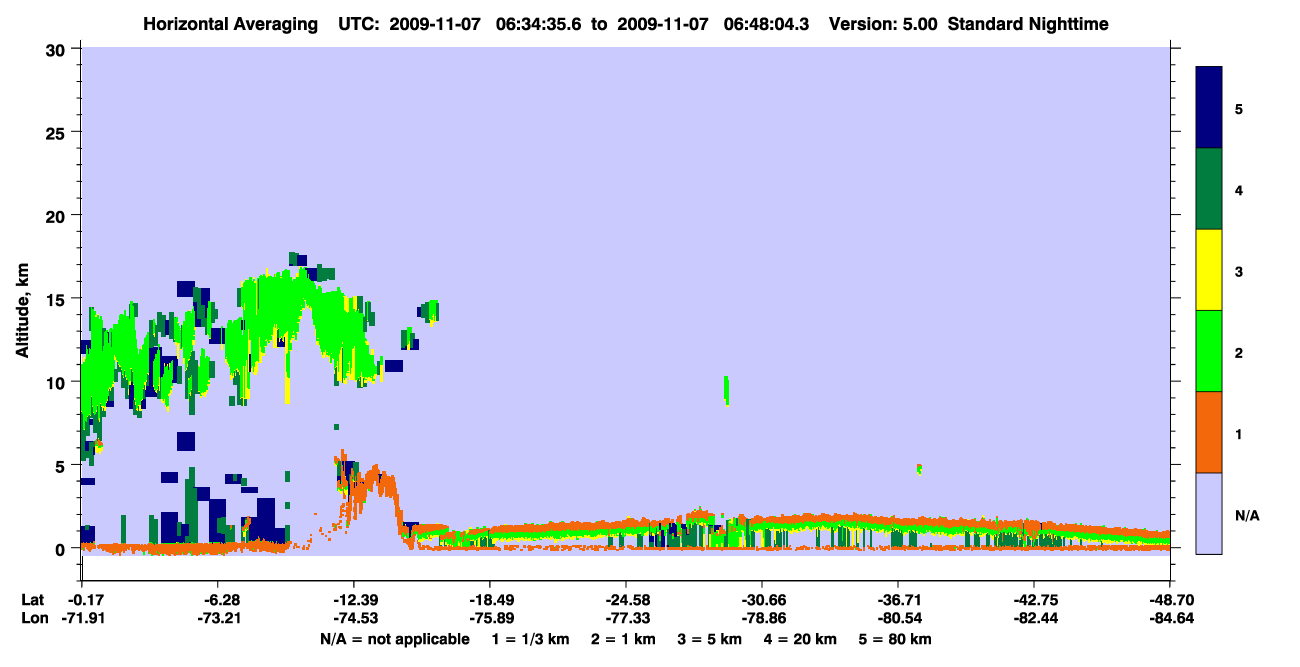Click 'Standard Nighttime' in the title

1028,24
